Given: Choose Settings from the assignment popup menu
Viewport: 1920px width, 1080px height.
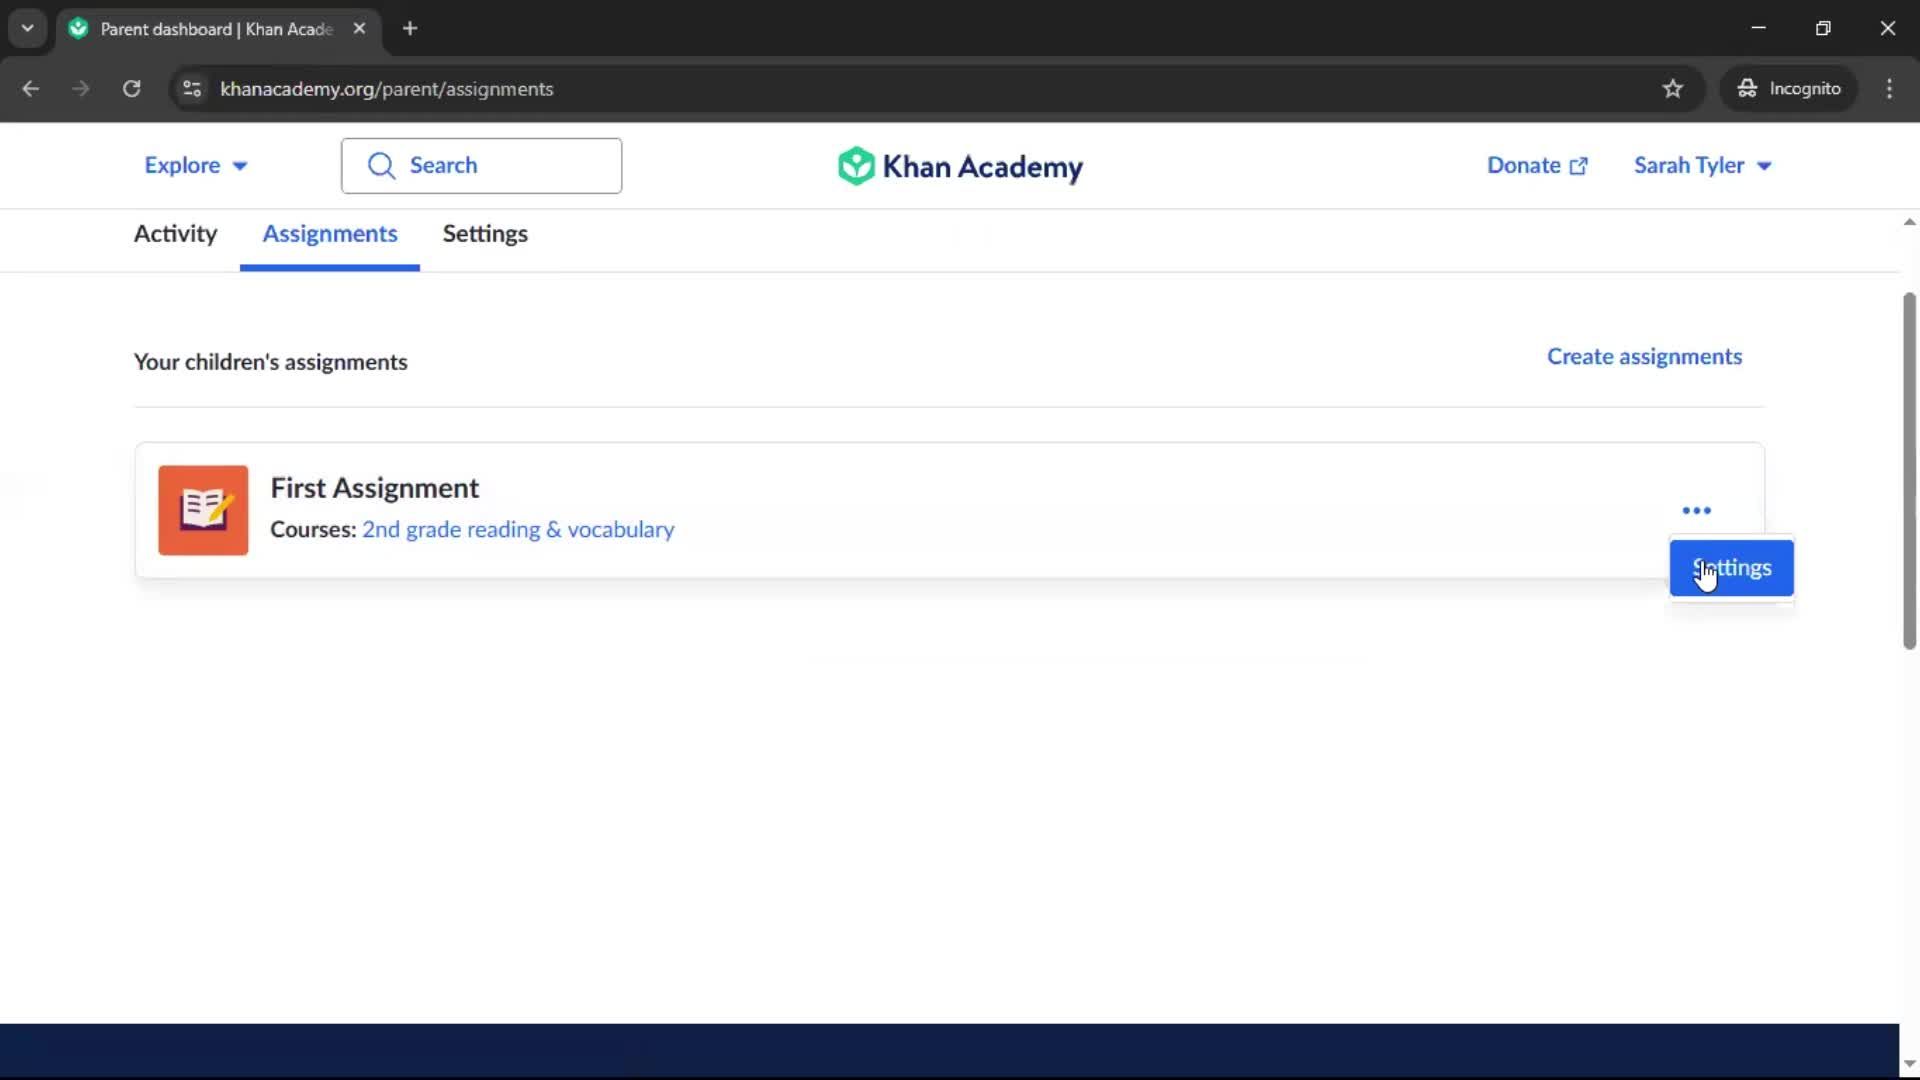Looking at the screenshot, I should point(1731,568).
